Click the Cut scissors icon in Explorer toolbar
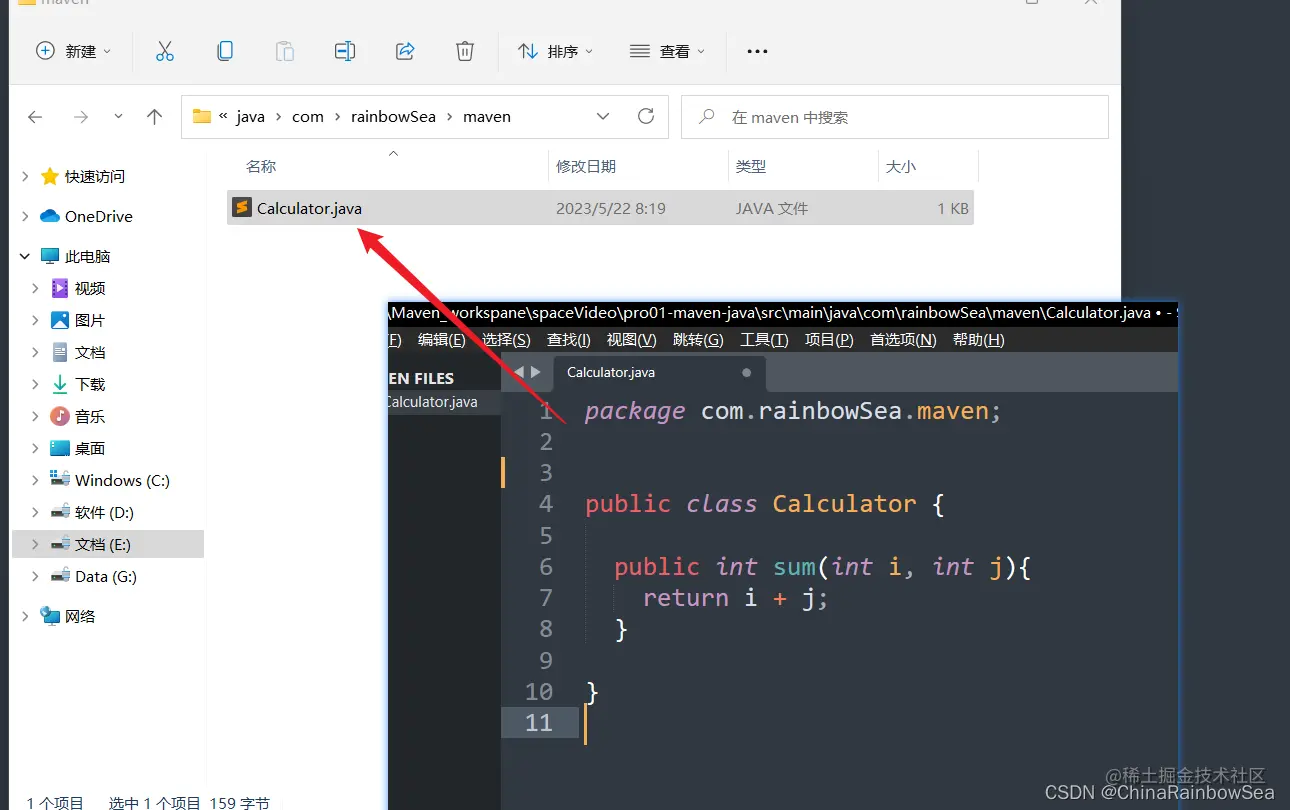Screen dimensions: 1290x810 pos(165,51)
